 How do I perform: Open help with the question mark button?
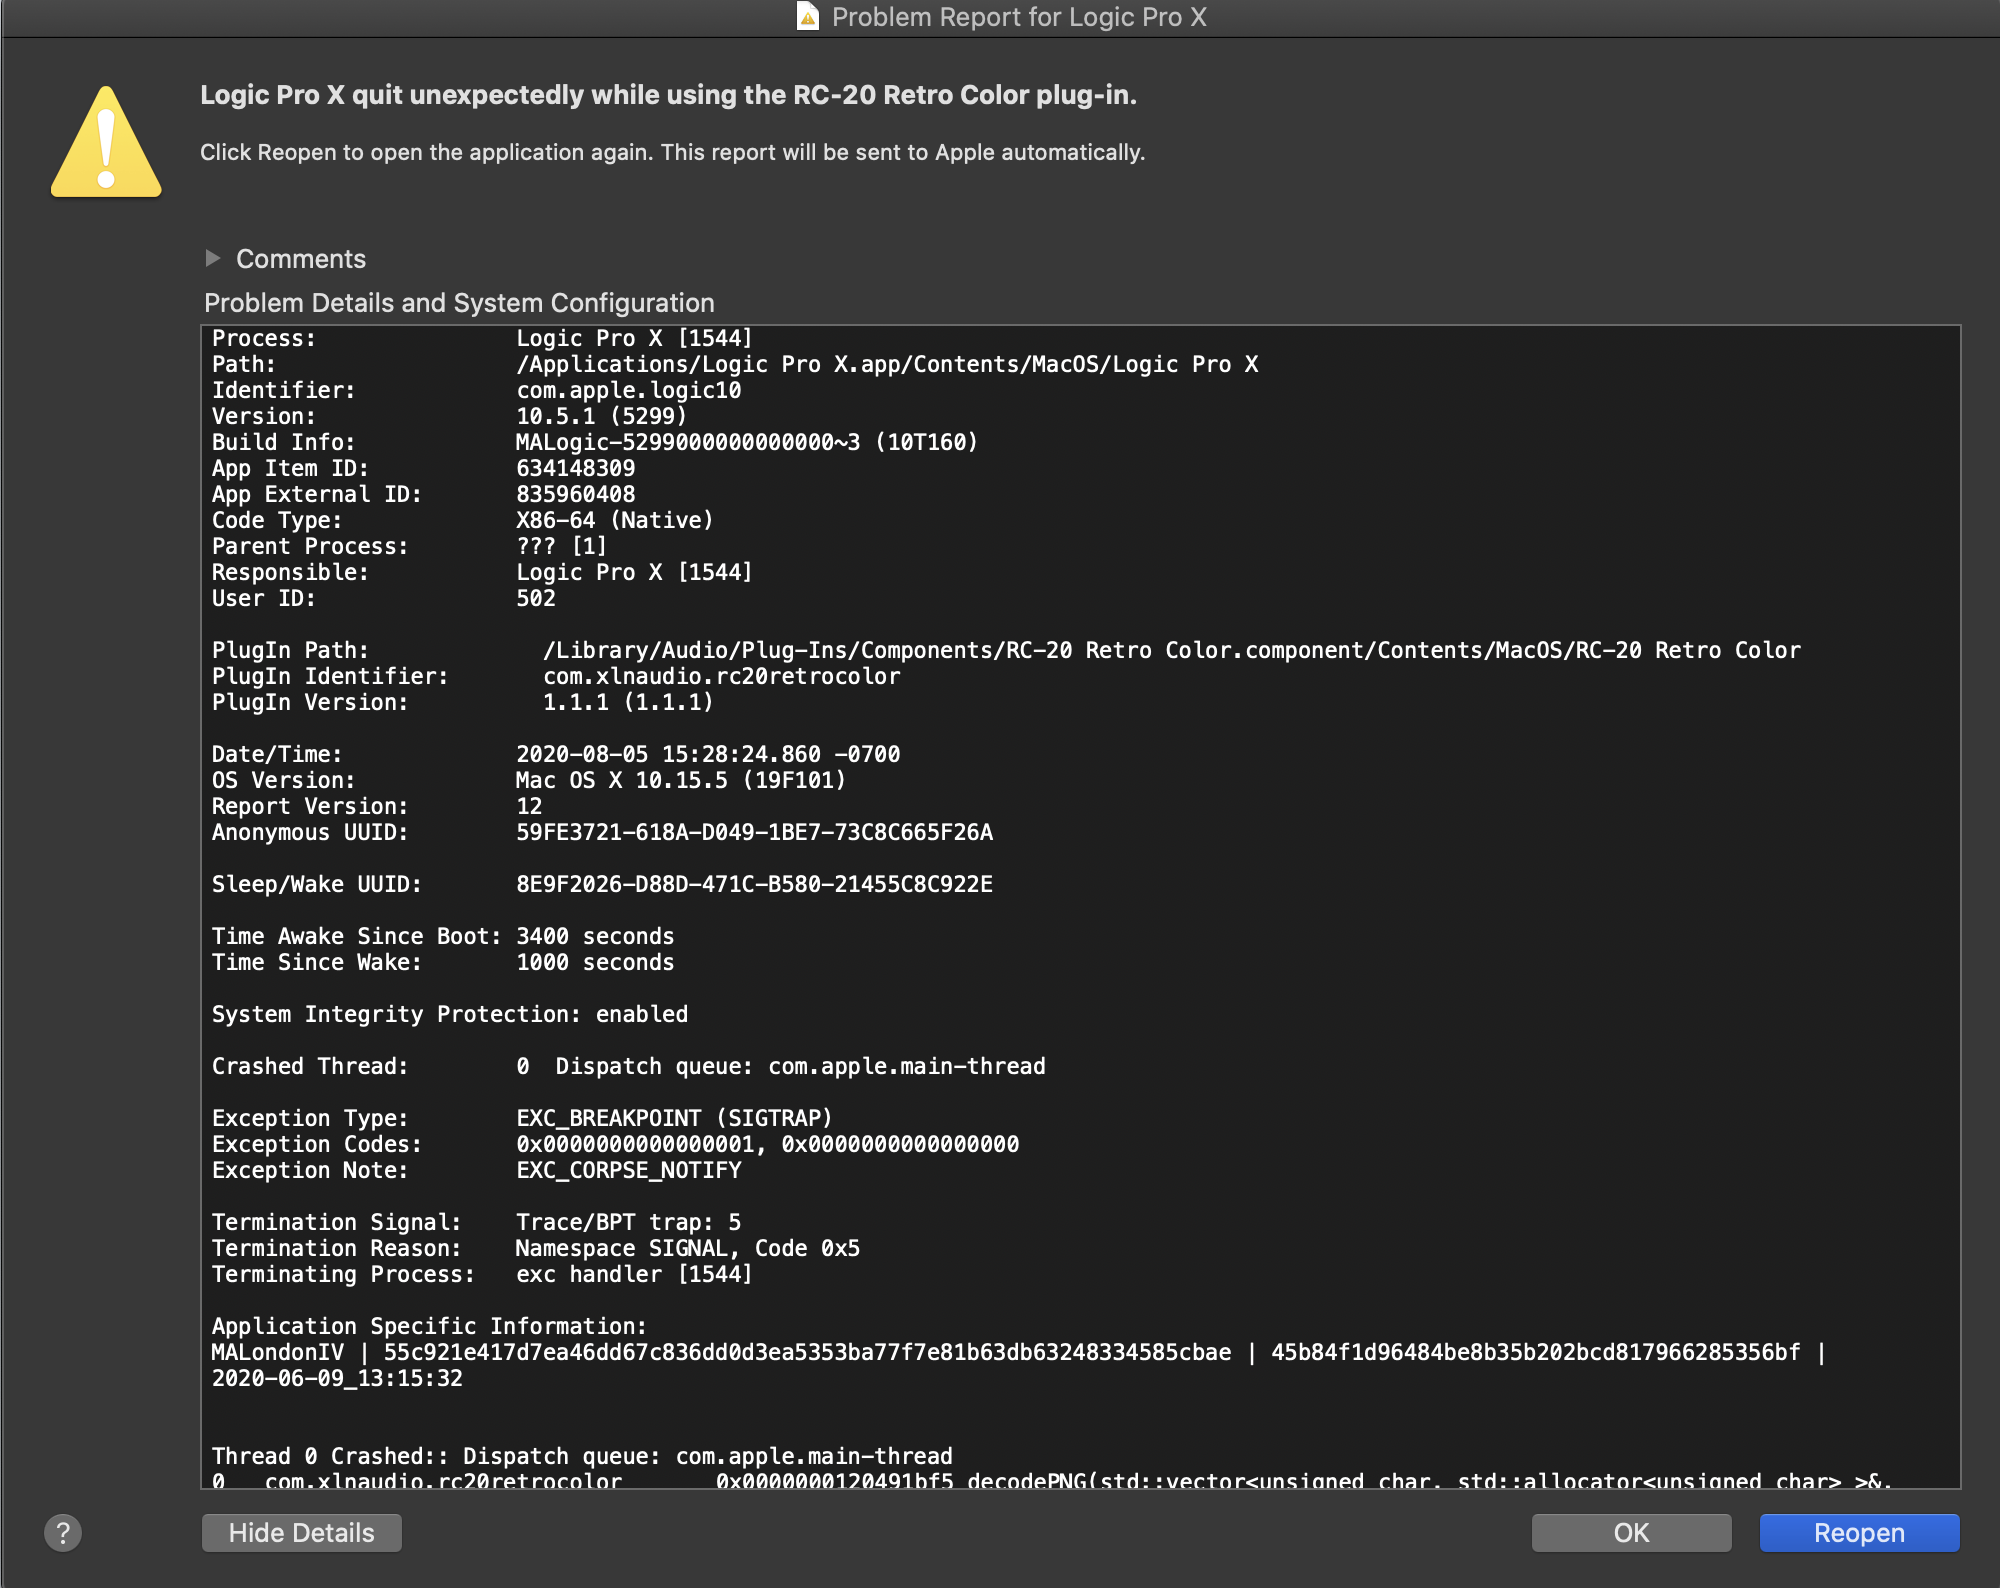[x=63, y=1532]
